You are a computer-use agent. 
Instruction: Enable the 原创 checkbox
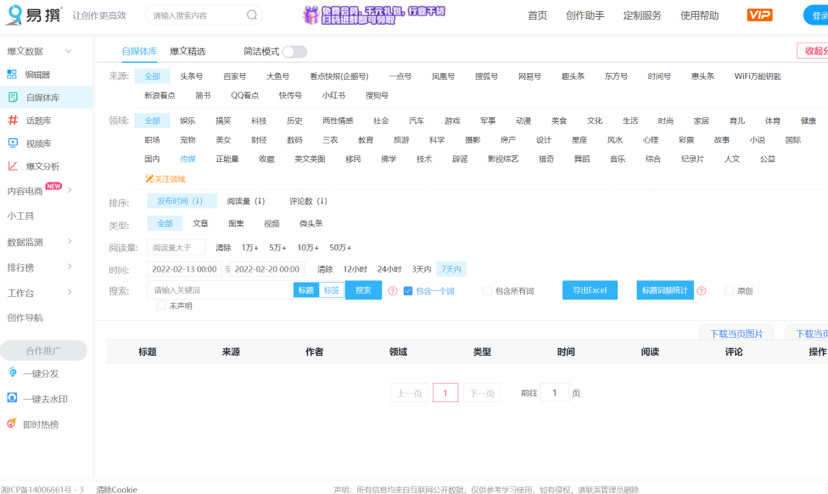(x=729, y=291)
